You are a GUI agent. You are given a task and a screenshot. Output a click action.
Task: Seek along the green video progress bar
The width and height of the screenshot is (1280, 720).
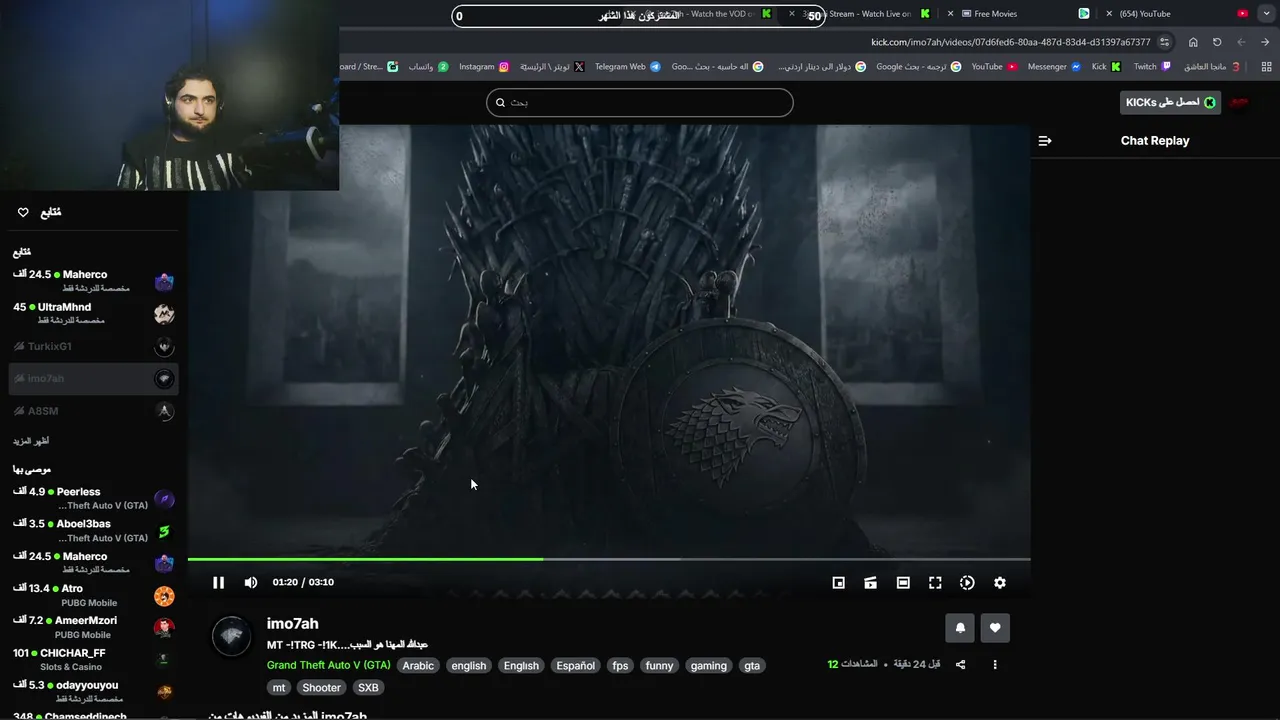[x=609, y=559]
